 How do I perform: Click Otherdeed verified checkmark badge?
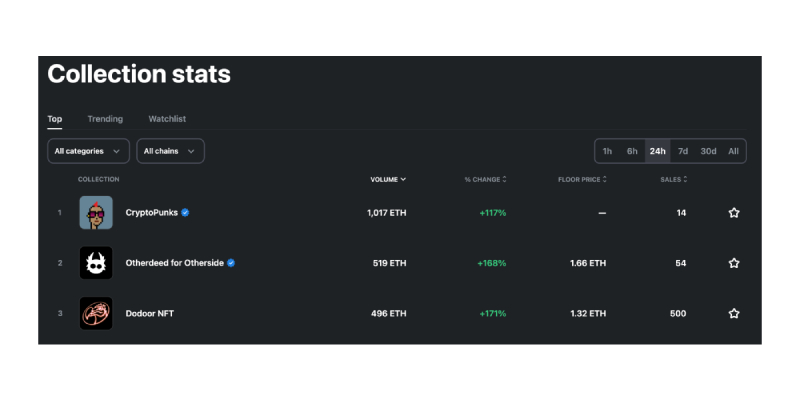[231, 263]
